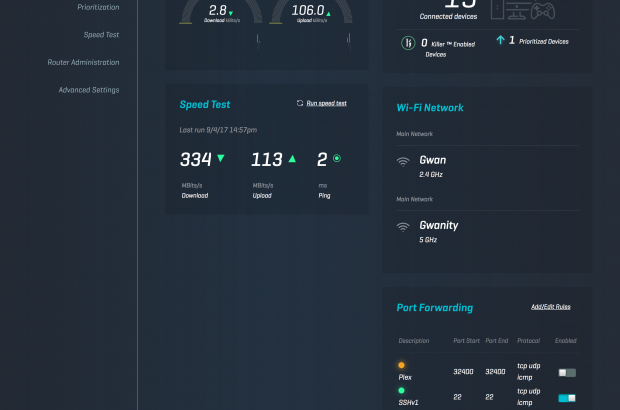Click the Run speed test link
This screenshot has height=410, width=620.
(326, 103)
